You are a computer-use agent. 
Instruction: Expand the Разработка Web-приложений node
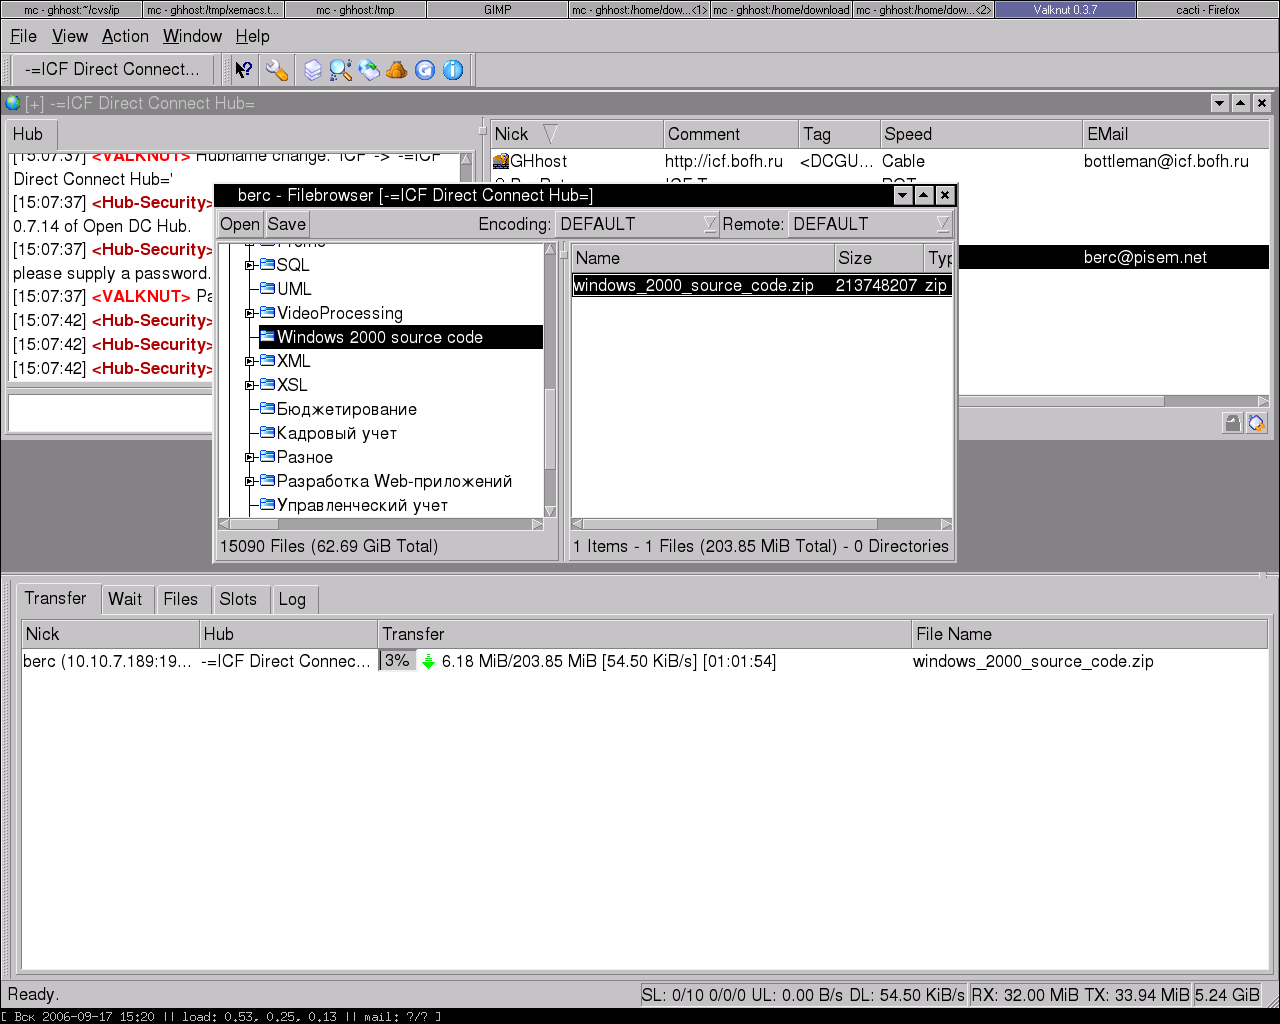[250, 481]
